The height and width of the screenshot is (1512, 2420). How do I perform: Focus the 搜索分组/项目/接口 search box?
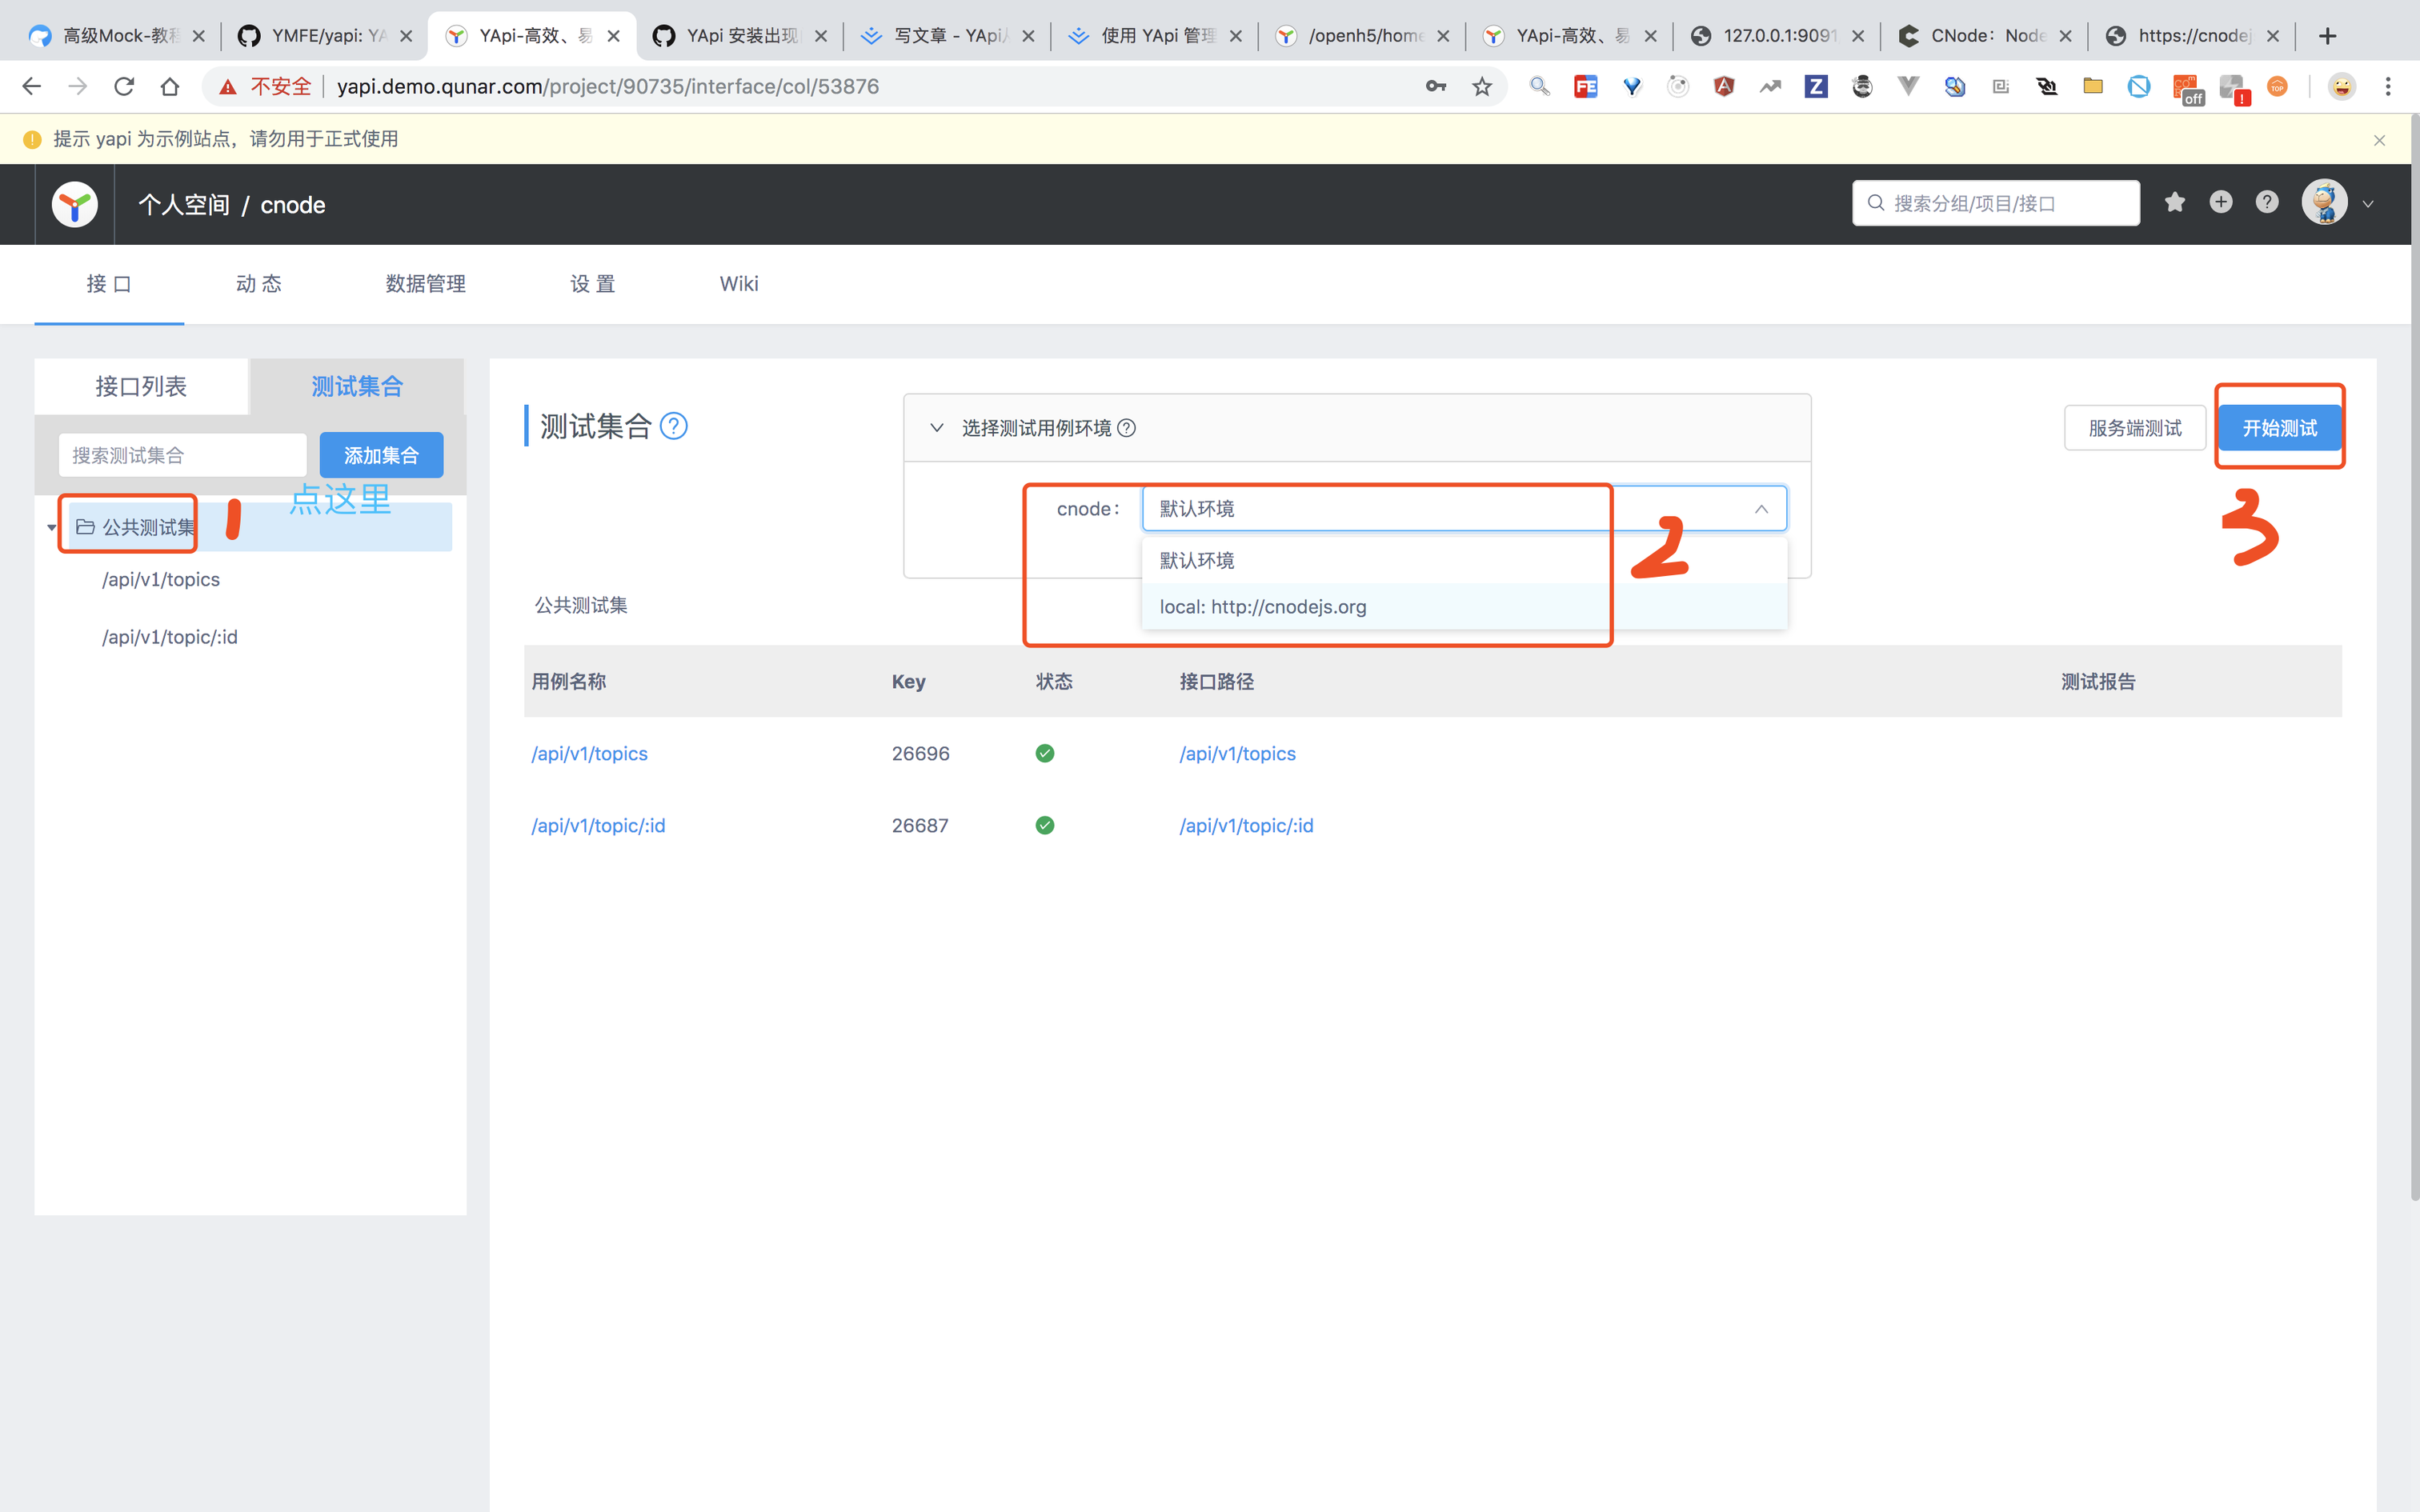[x=1996, y=203]
